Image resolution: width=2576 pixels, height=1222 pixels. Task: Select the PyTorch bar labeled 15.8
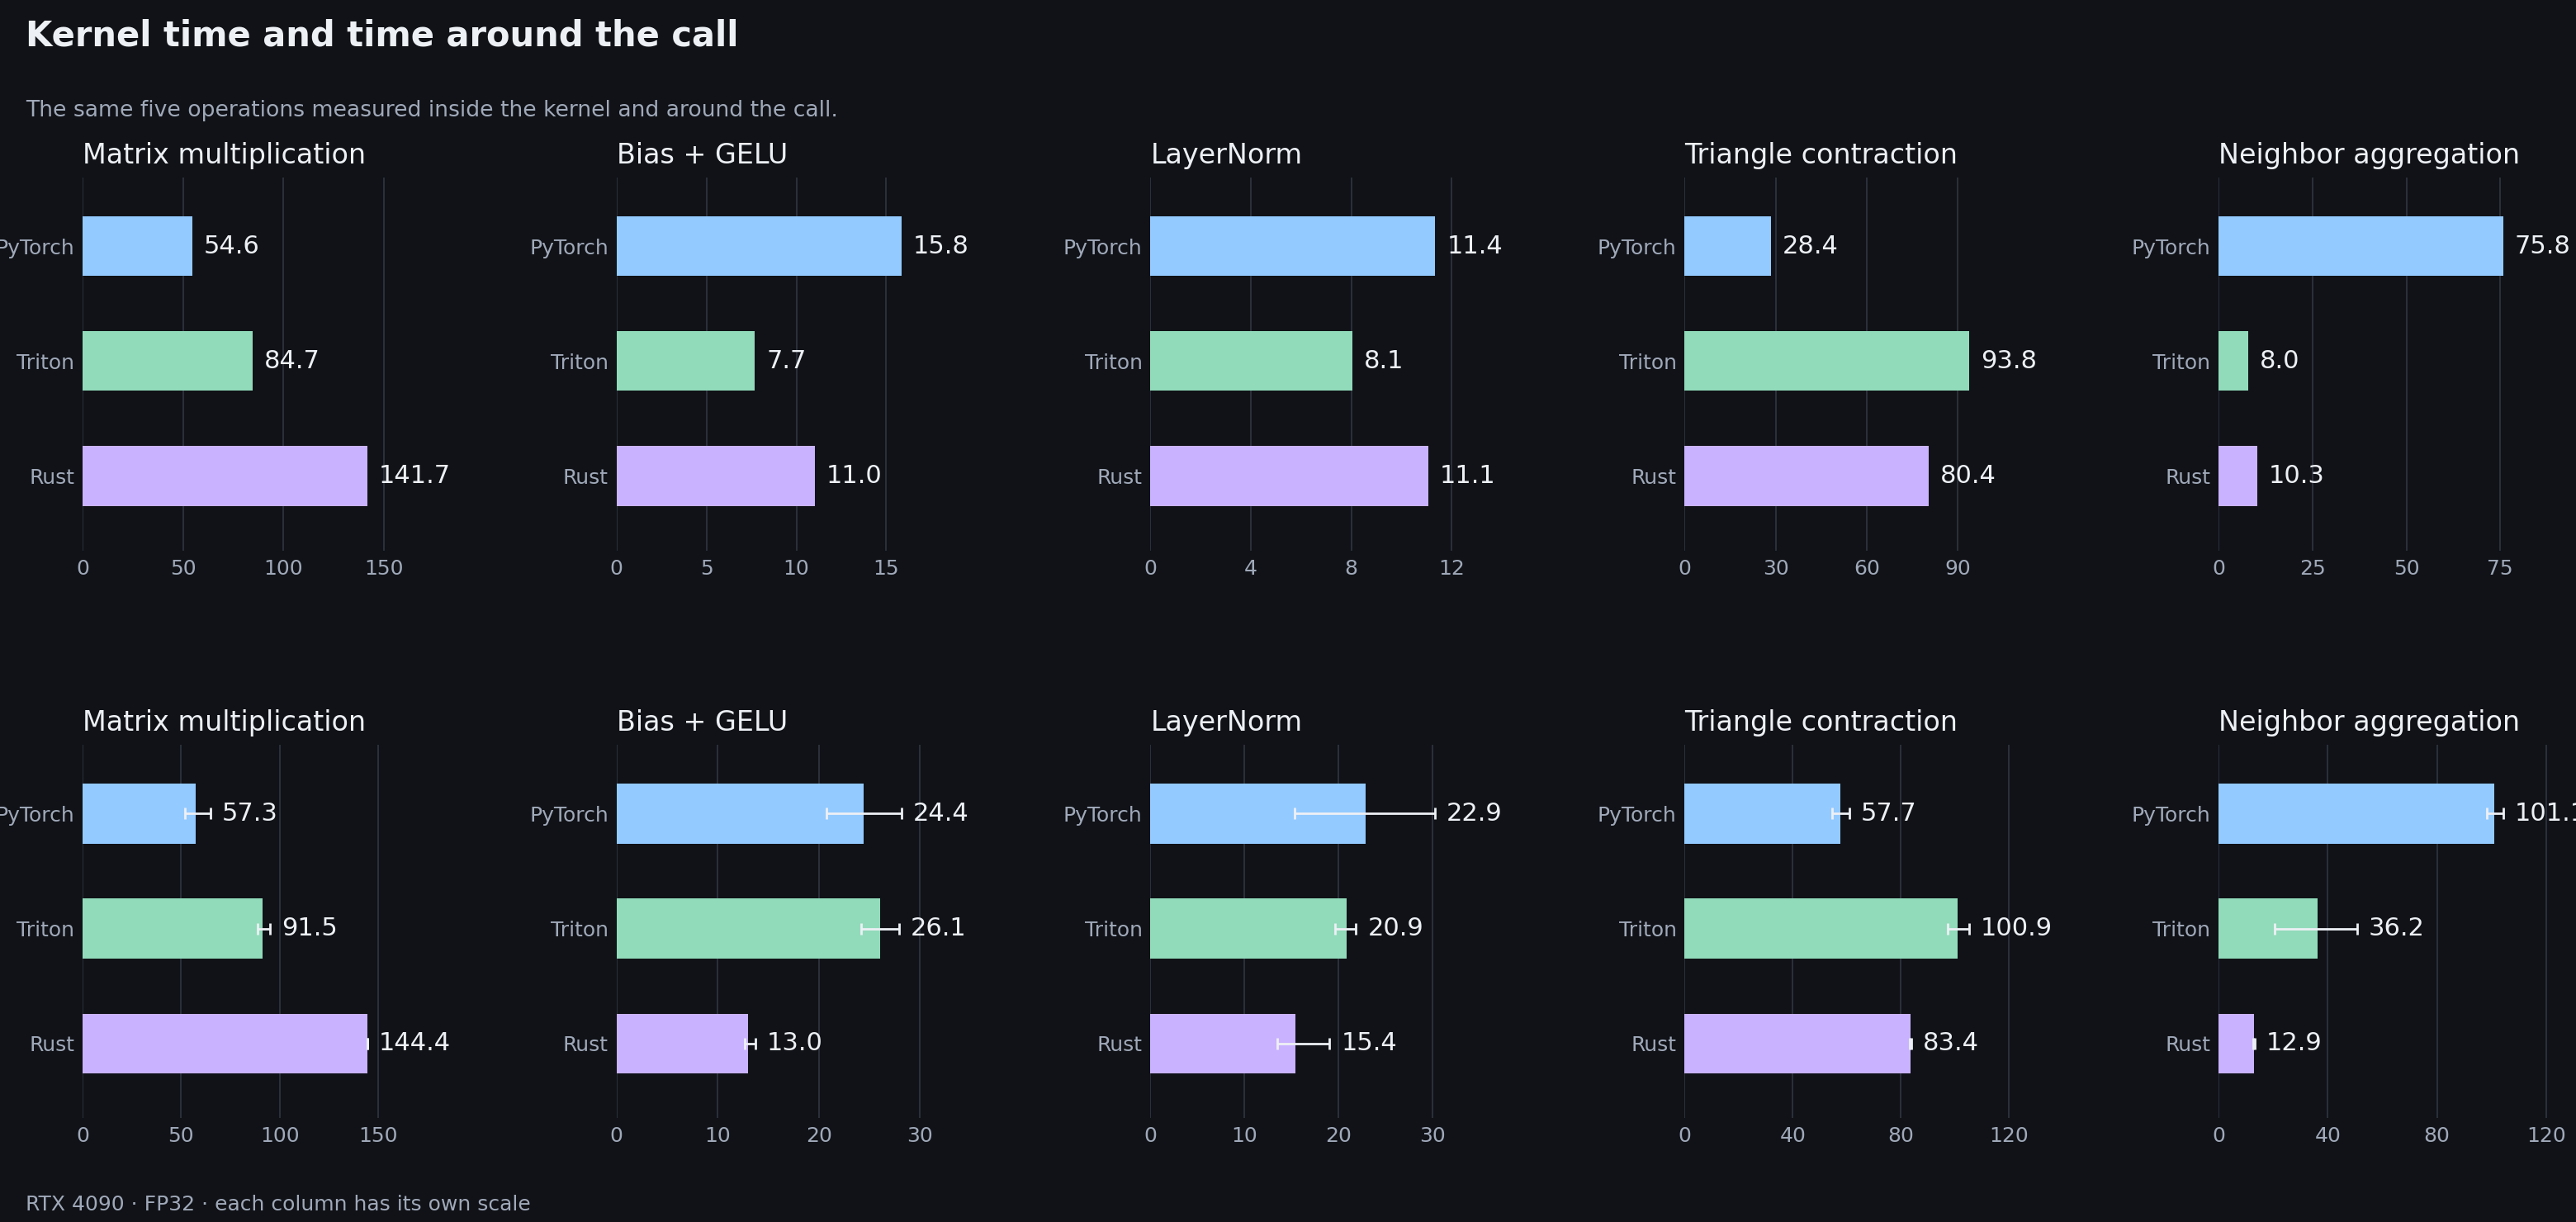[x=759, y=246]
